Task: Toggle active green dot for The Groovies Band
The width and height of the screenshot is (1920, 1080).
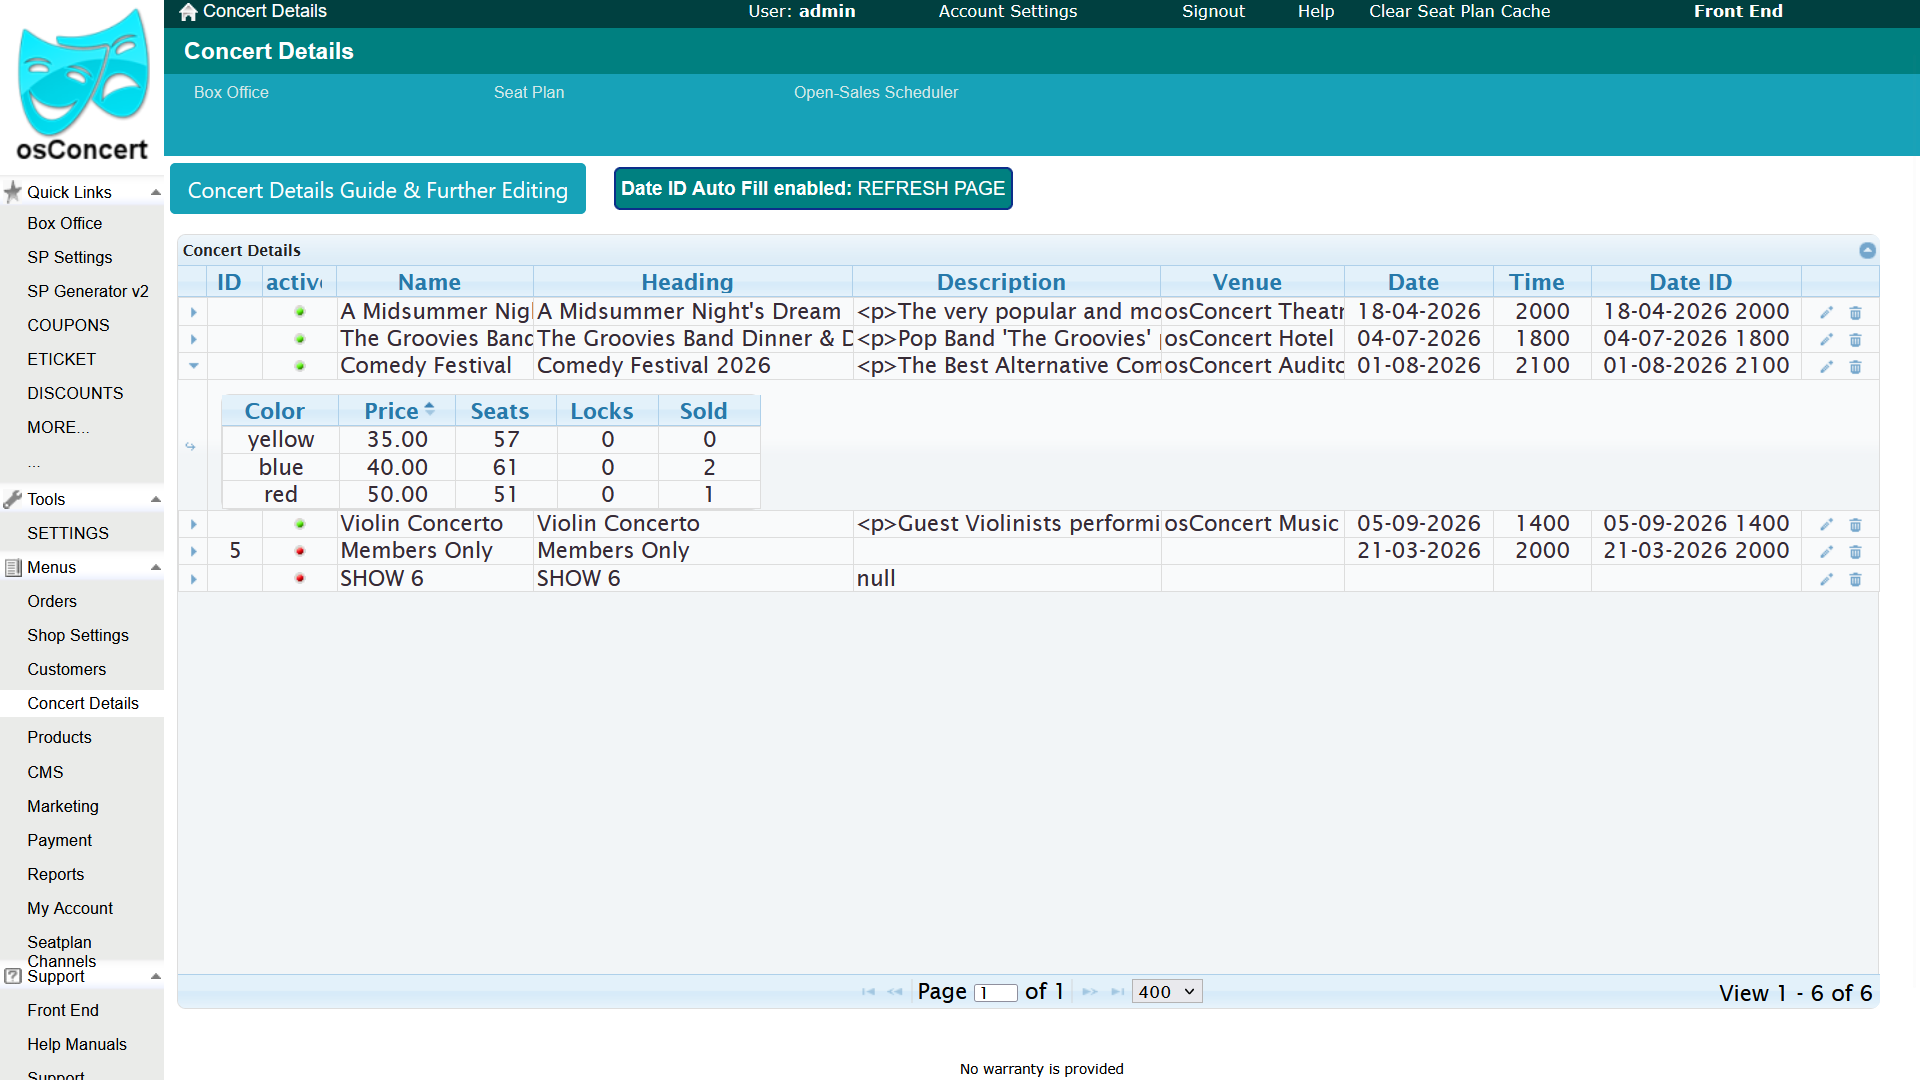Action: (299, 339)
